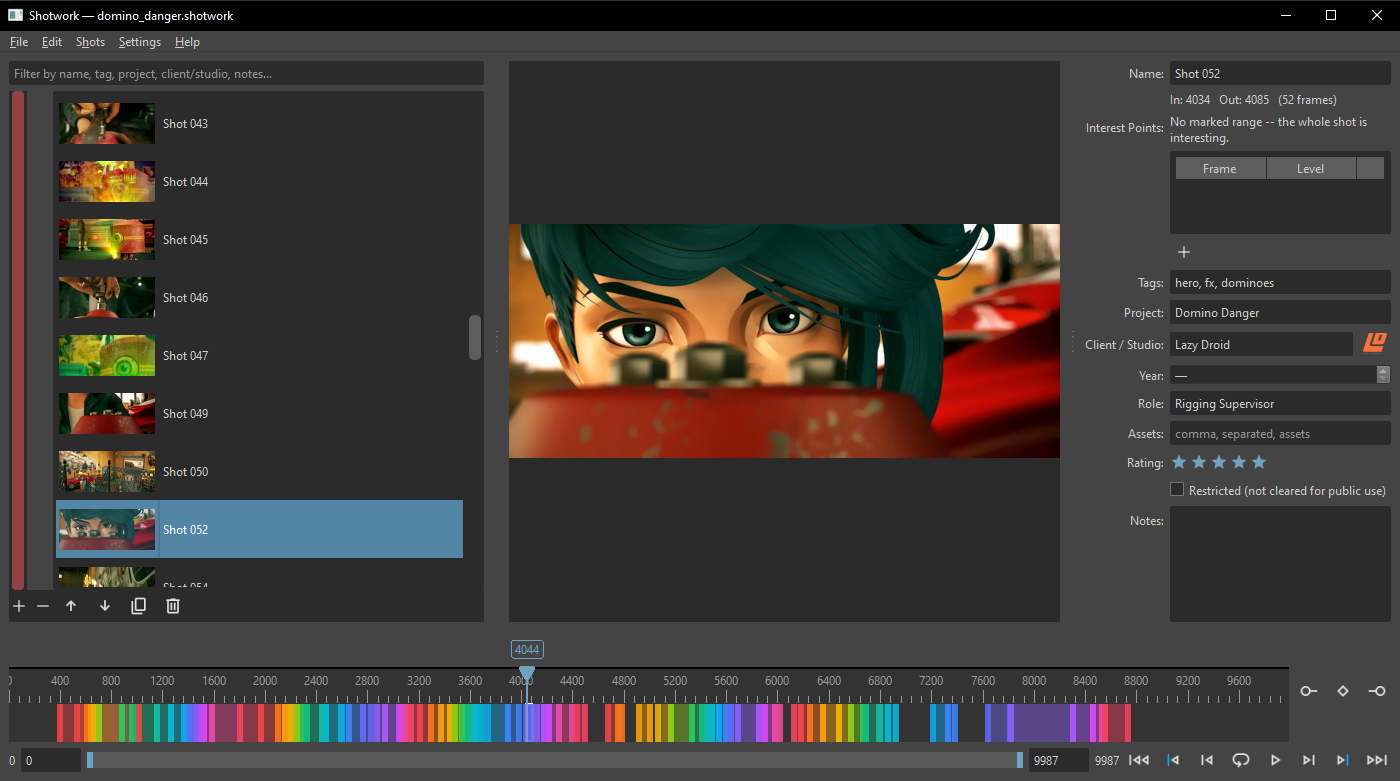1400x781 pixels.
Task: Click the shot list vertical scrollbar handle
Action: pos(475,337)
